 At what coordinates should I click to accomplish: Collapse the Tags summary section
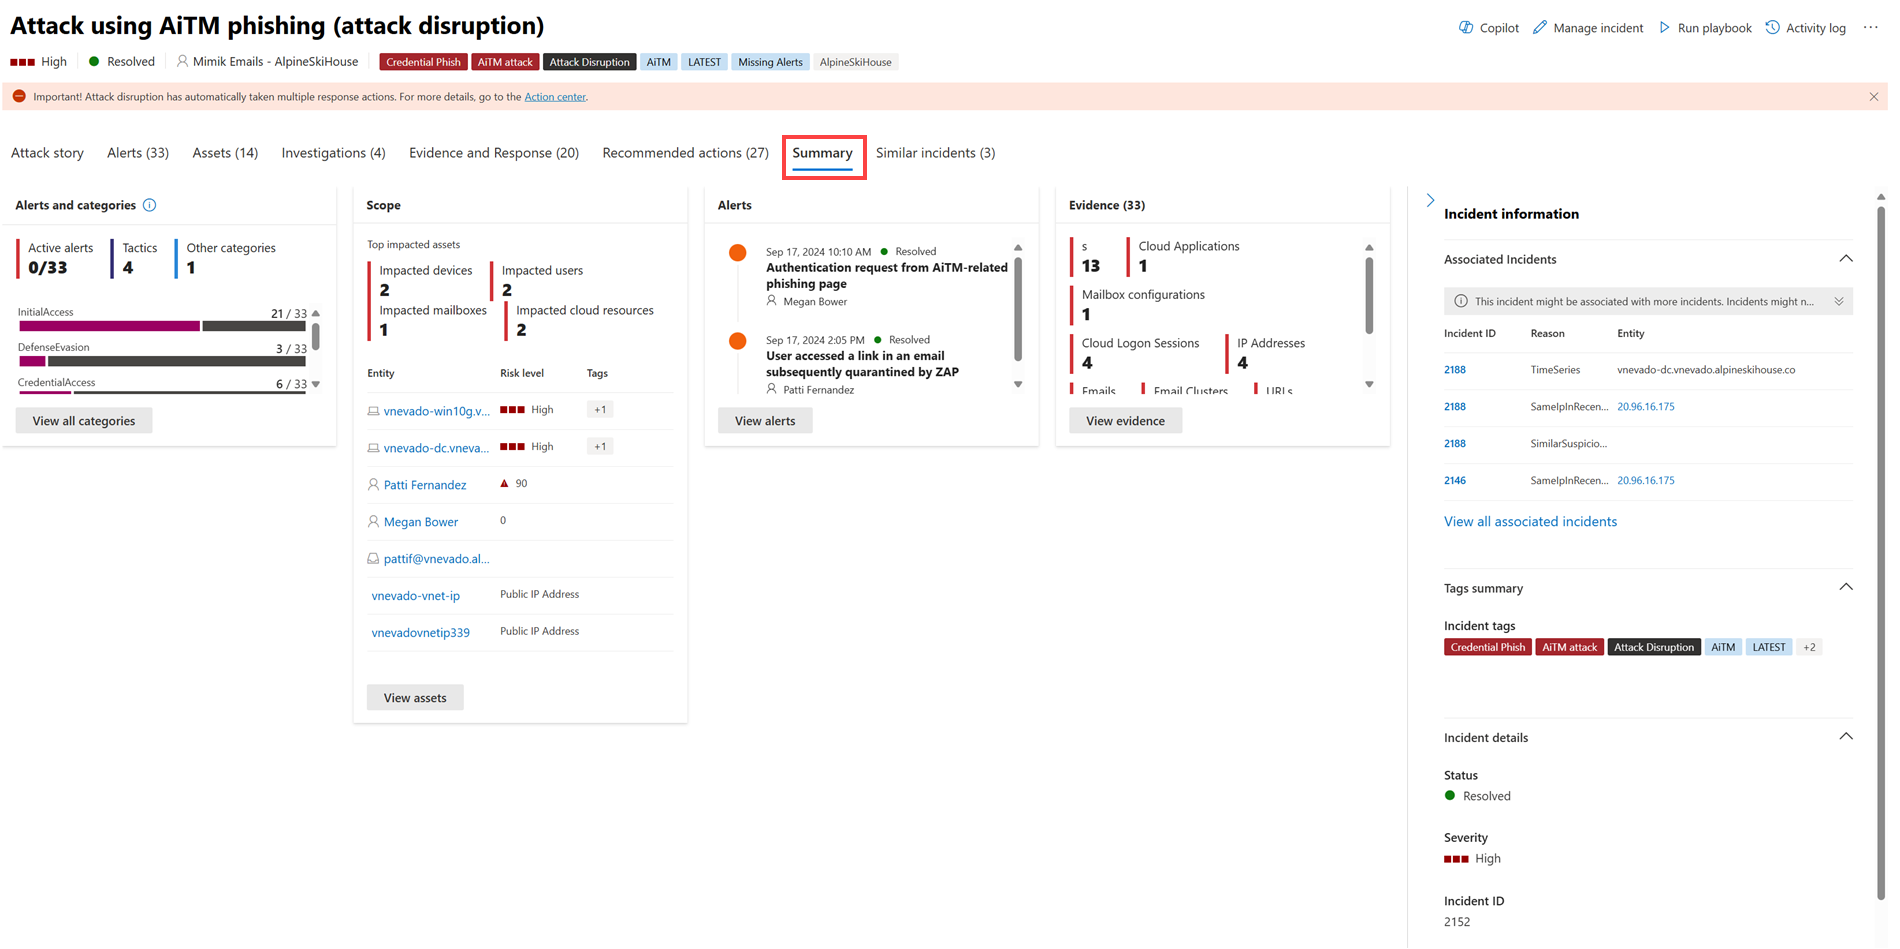point(1846,587)
